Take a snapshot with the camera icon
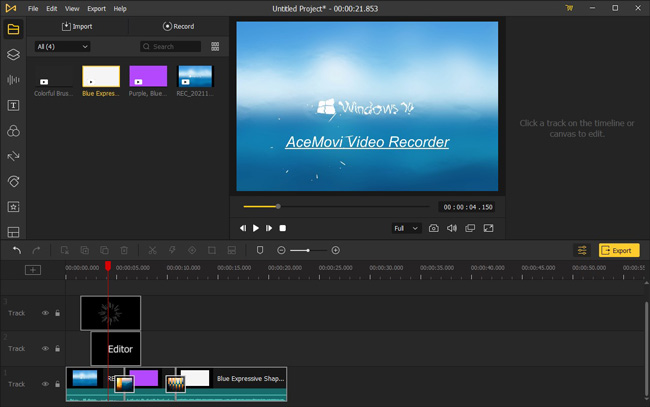Viewport: 650px width, 407px height. click(434, 228)
